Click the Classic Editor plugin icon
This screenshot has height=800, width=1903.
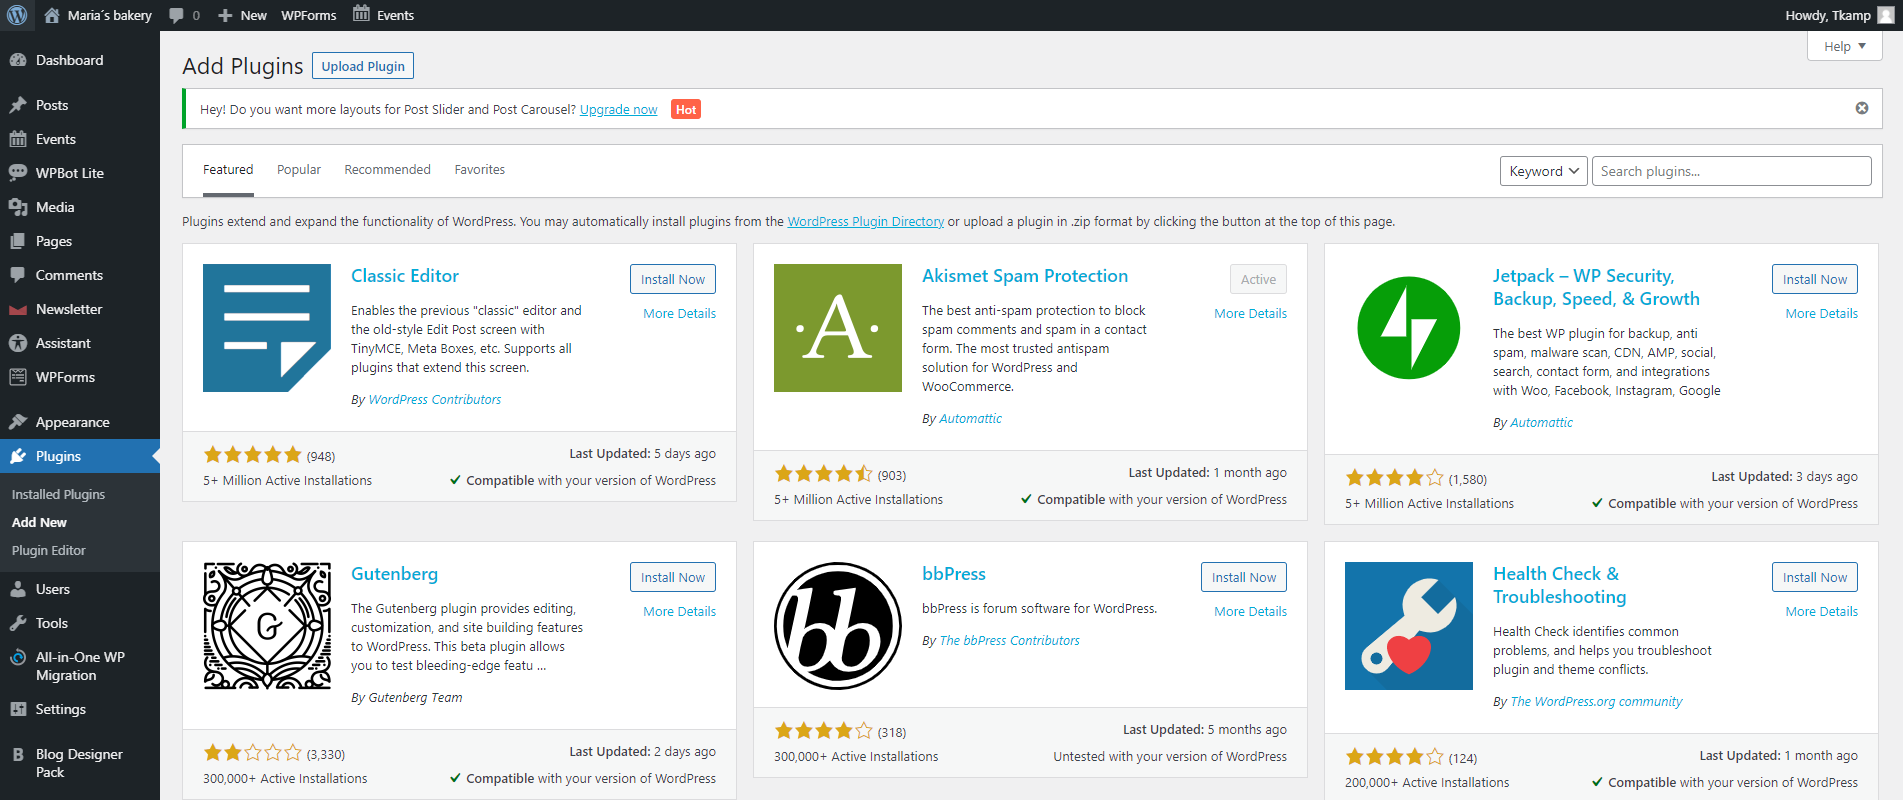pos(266,328)
